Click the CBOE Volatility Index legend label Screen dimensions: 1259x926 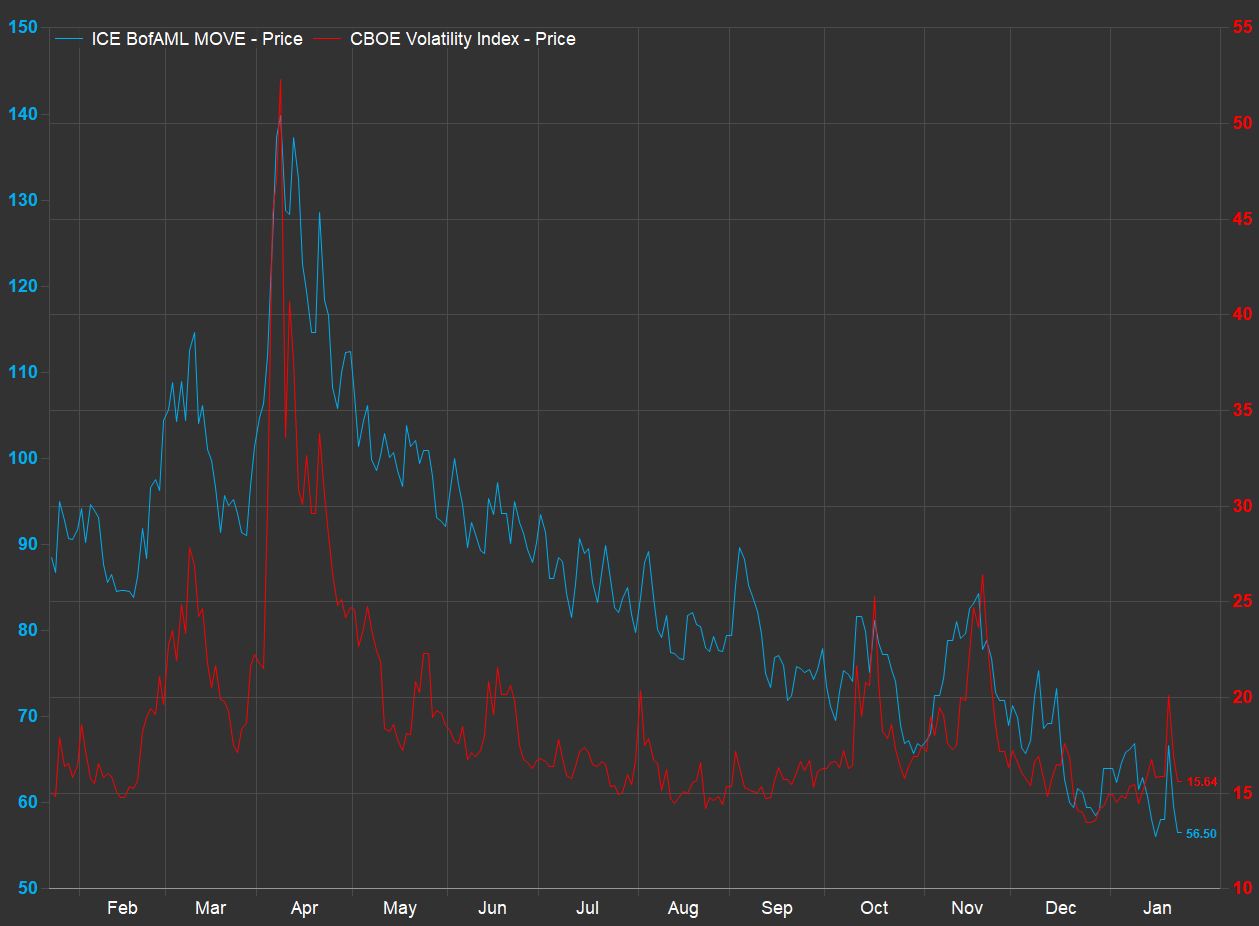(462, 39)
